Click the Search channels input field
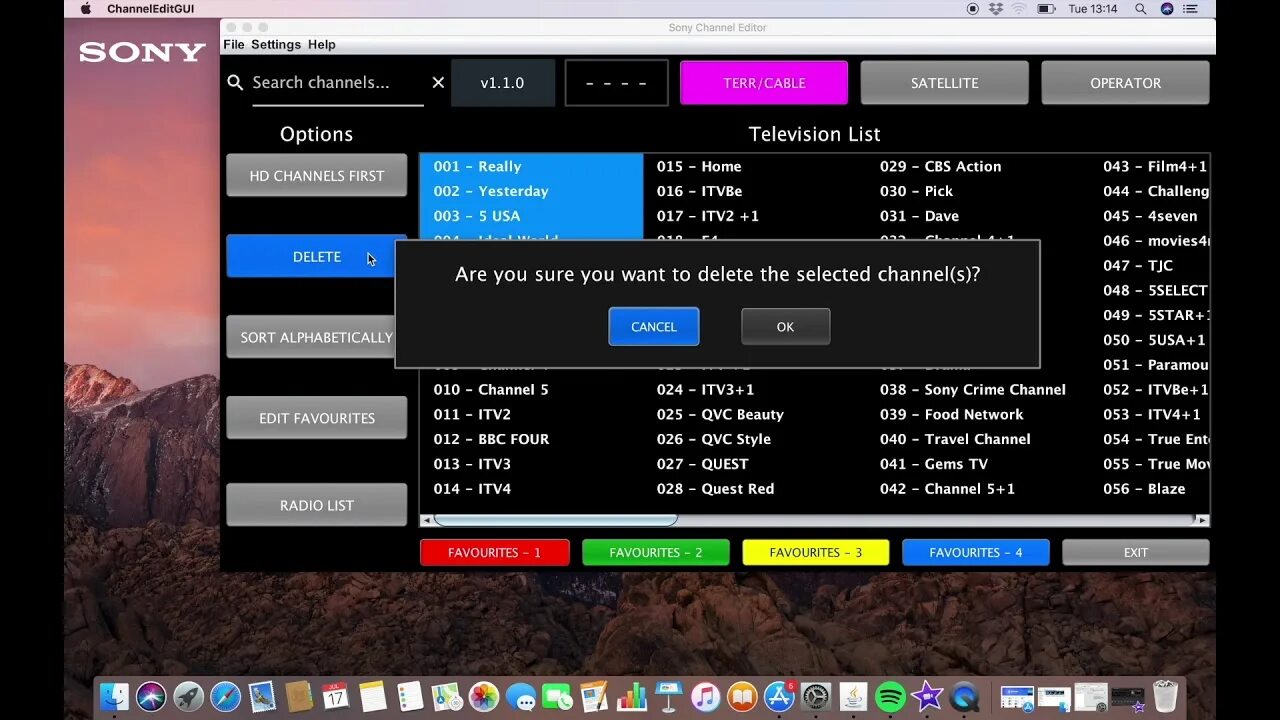Screen dimensions: 1280x720 336,83
